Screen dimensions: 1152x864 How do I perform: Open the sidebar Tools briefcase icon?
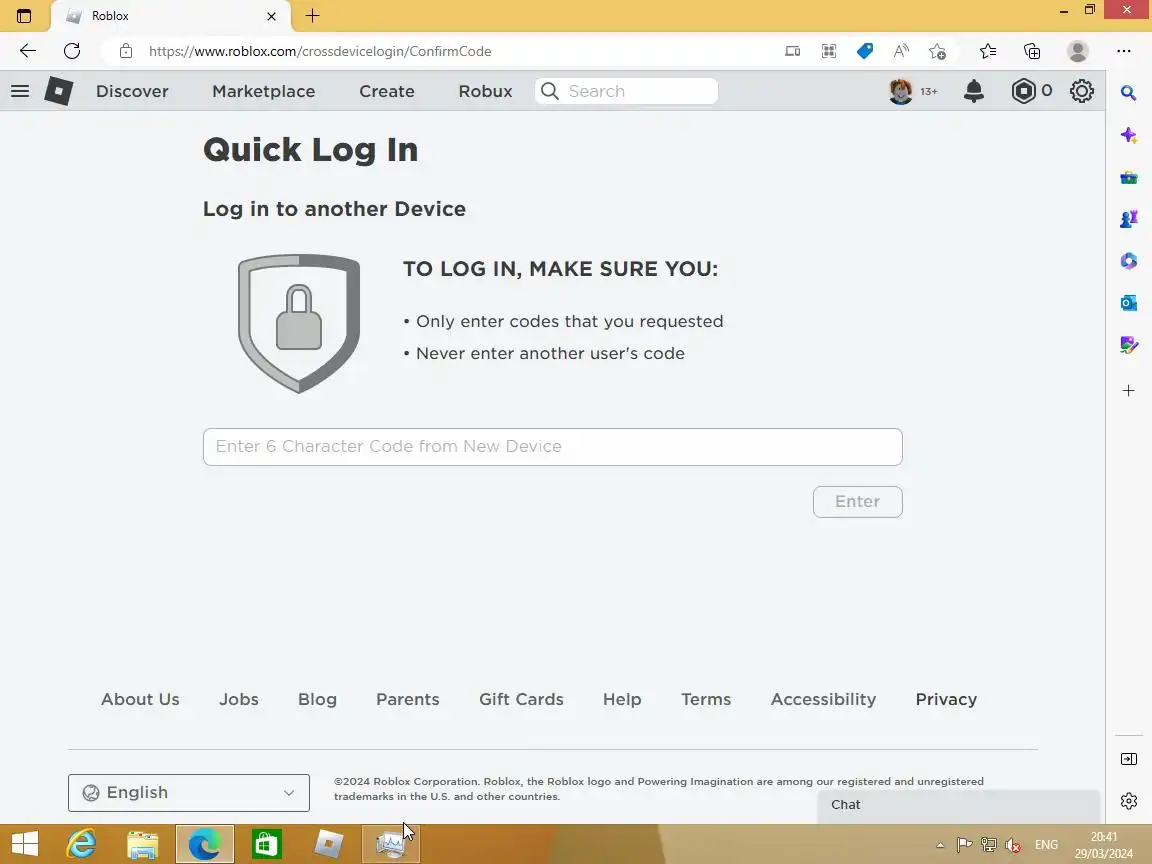[x=1128, y=178]
